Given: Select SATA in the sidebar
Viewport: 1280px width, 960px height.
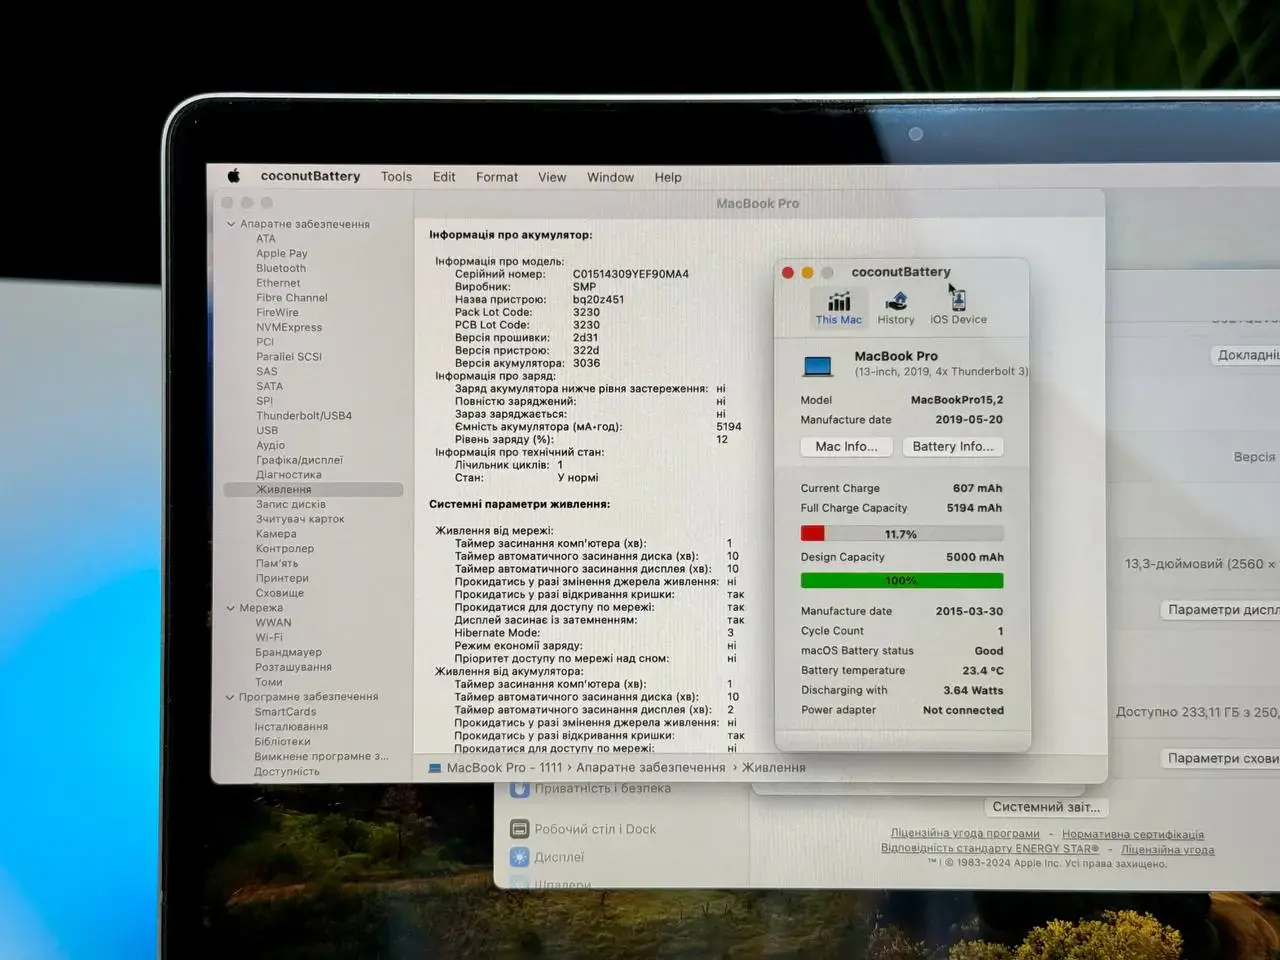Looking at the screenshot, I should [270, 386].
